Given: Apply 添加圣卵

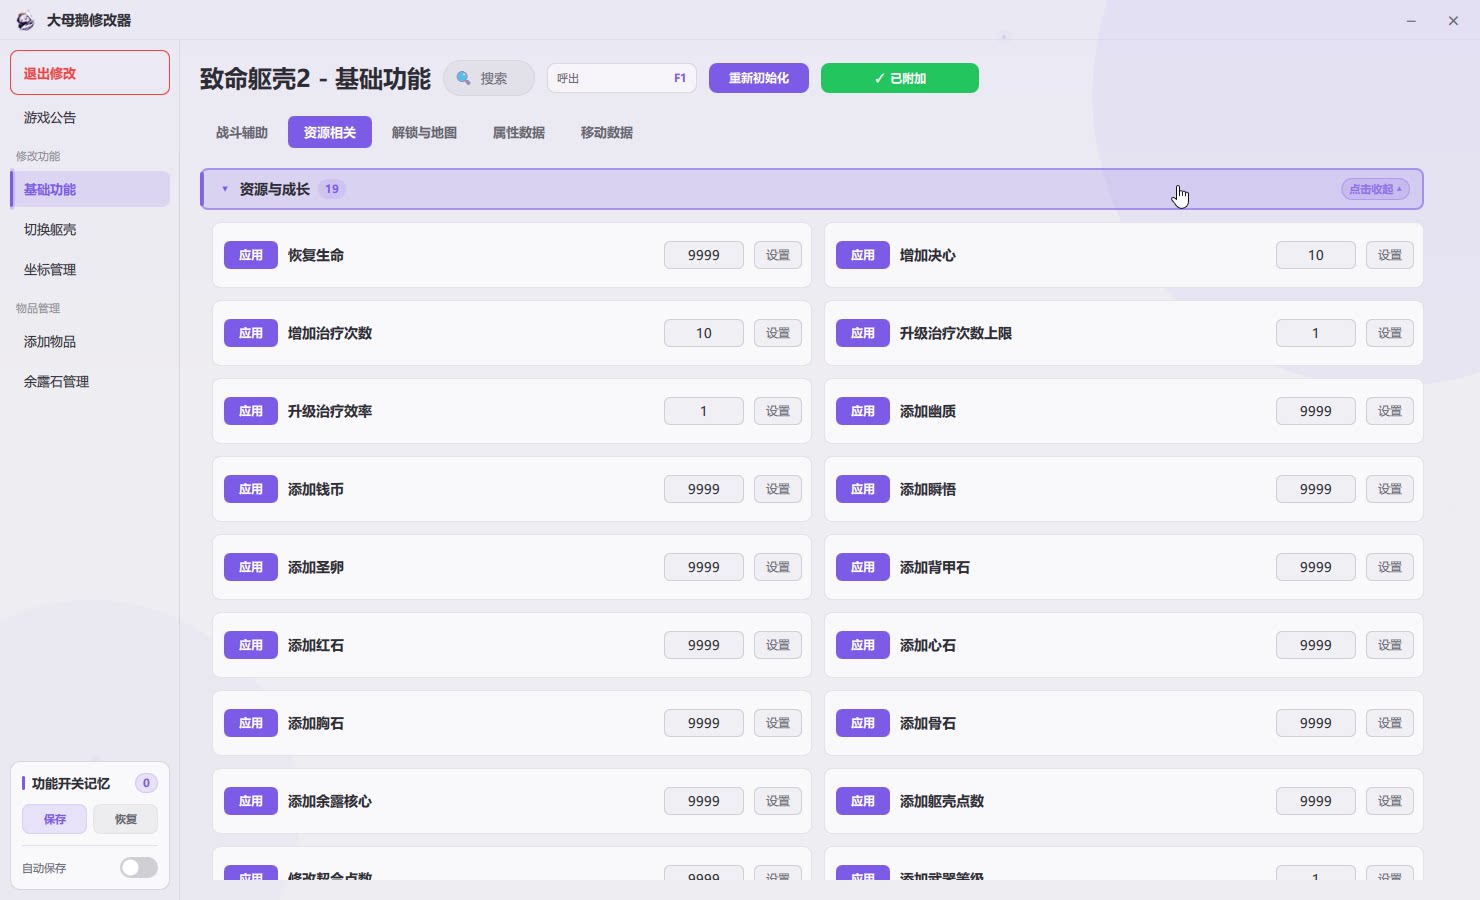Looking at the screenshot, I should [x=251, y=567].
